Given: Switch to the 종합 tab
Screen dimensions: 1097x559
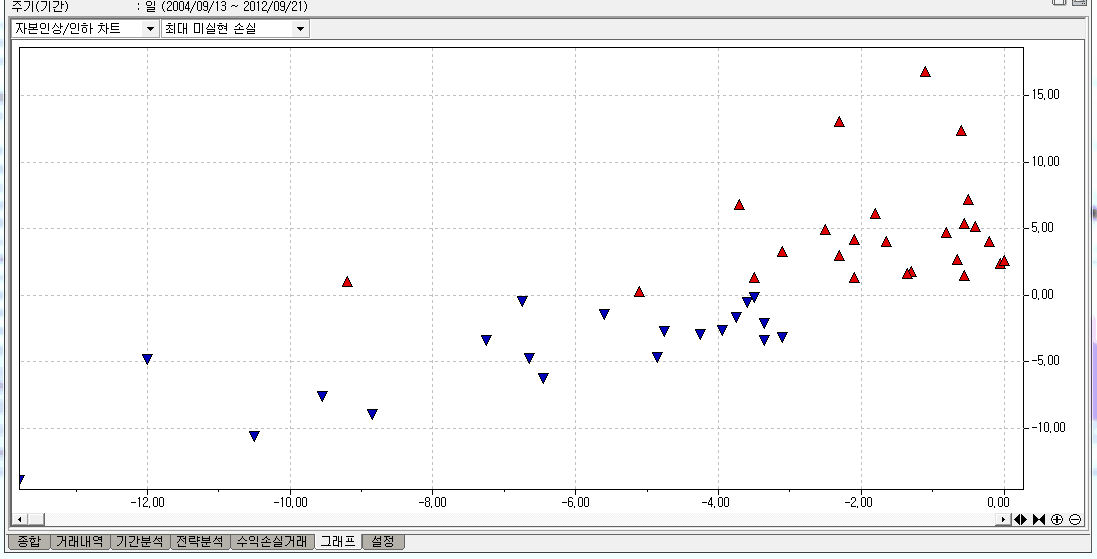Looking at the screenshot, I should (x=30, y=542).
